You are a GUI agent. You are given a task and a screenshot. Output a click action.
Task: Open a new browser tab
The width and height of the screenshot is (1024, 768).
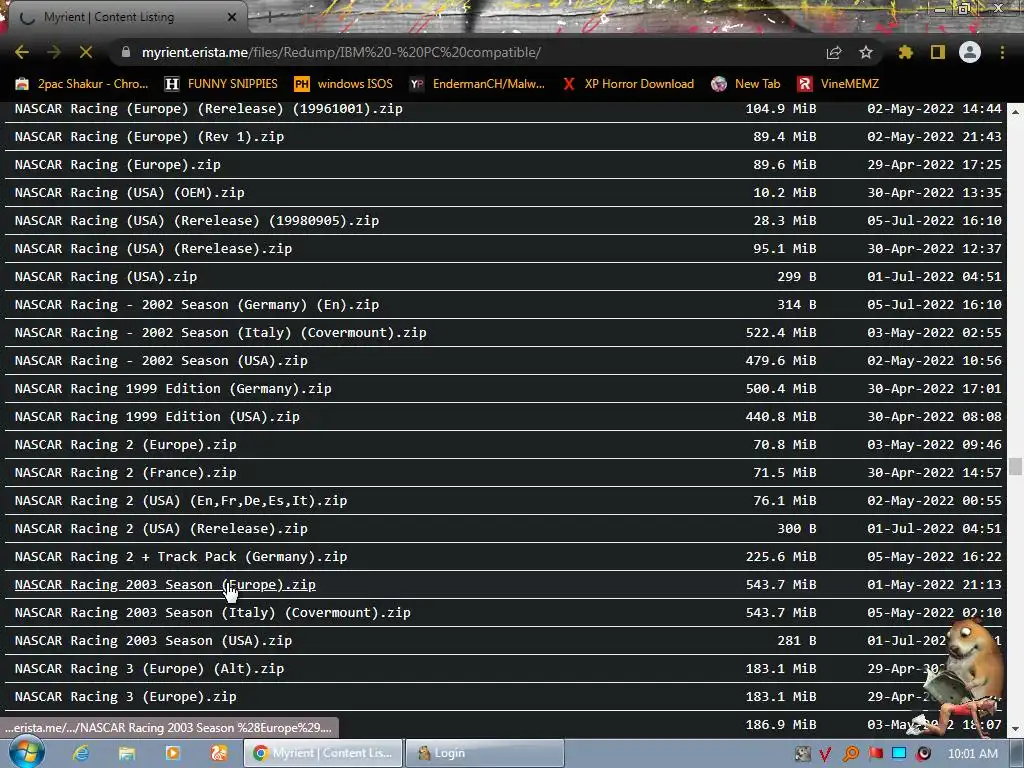[x=268, y=18]
